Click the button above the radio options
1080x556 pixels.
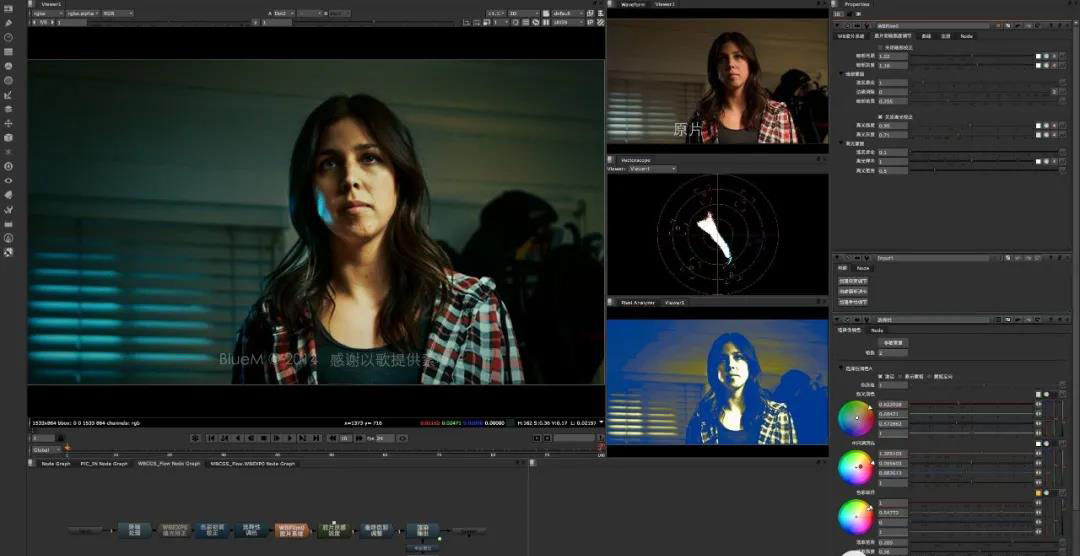893,342
